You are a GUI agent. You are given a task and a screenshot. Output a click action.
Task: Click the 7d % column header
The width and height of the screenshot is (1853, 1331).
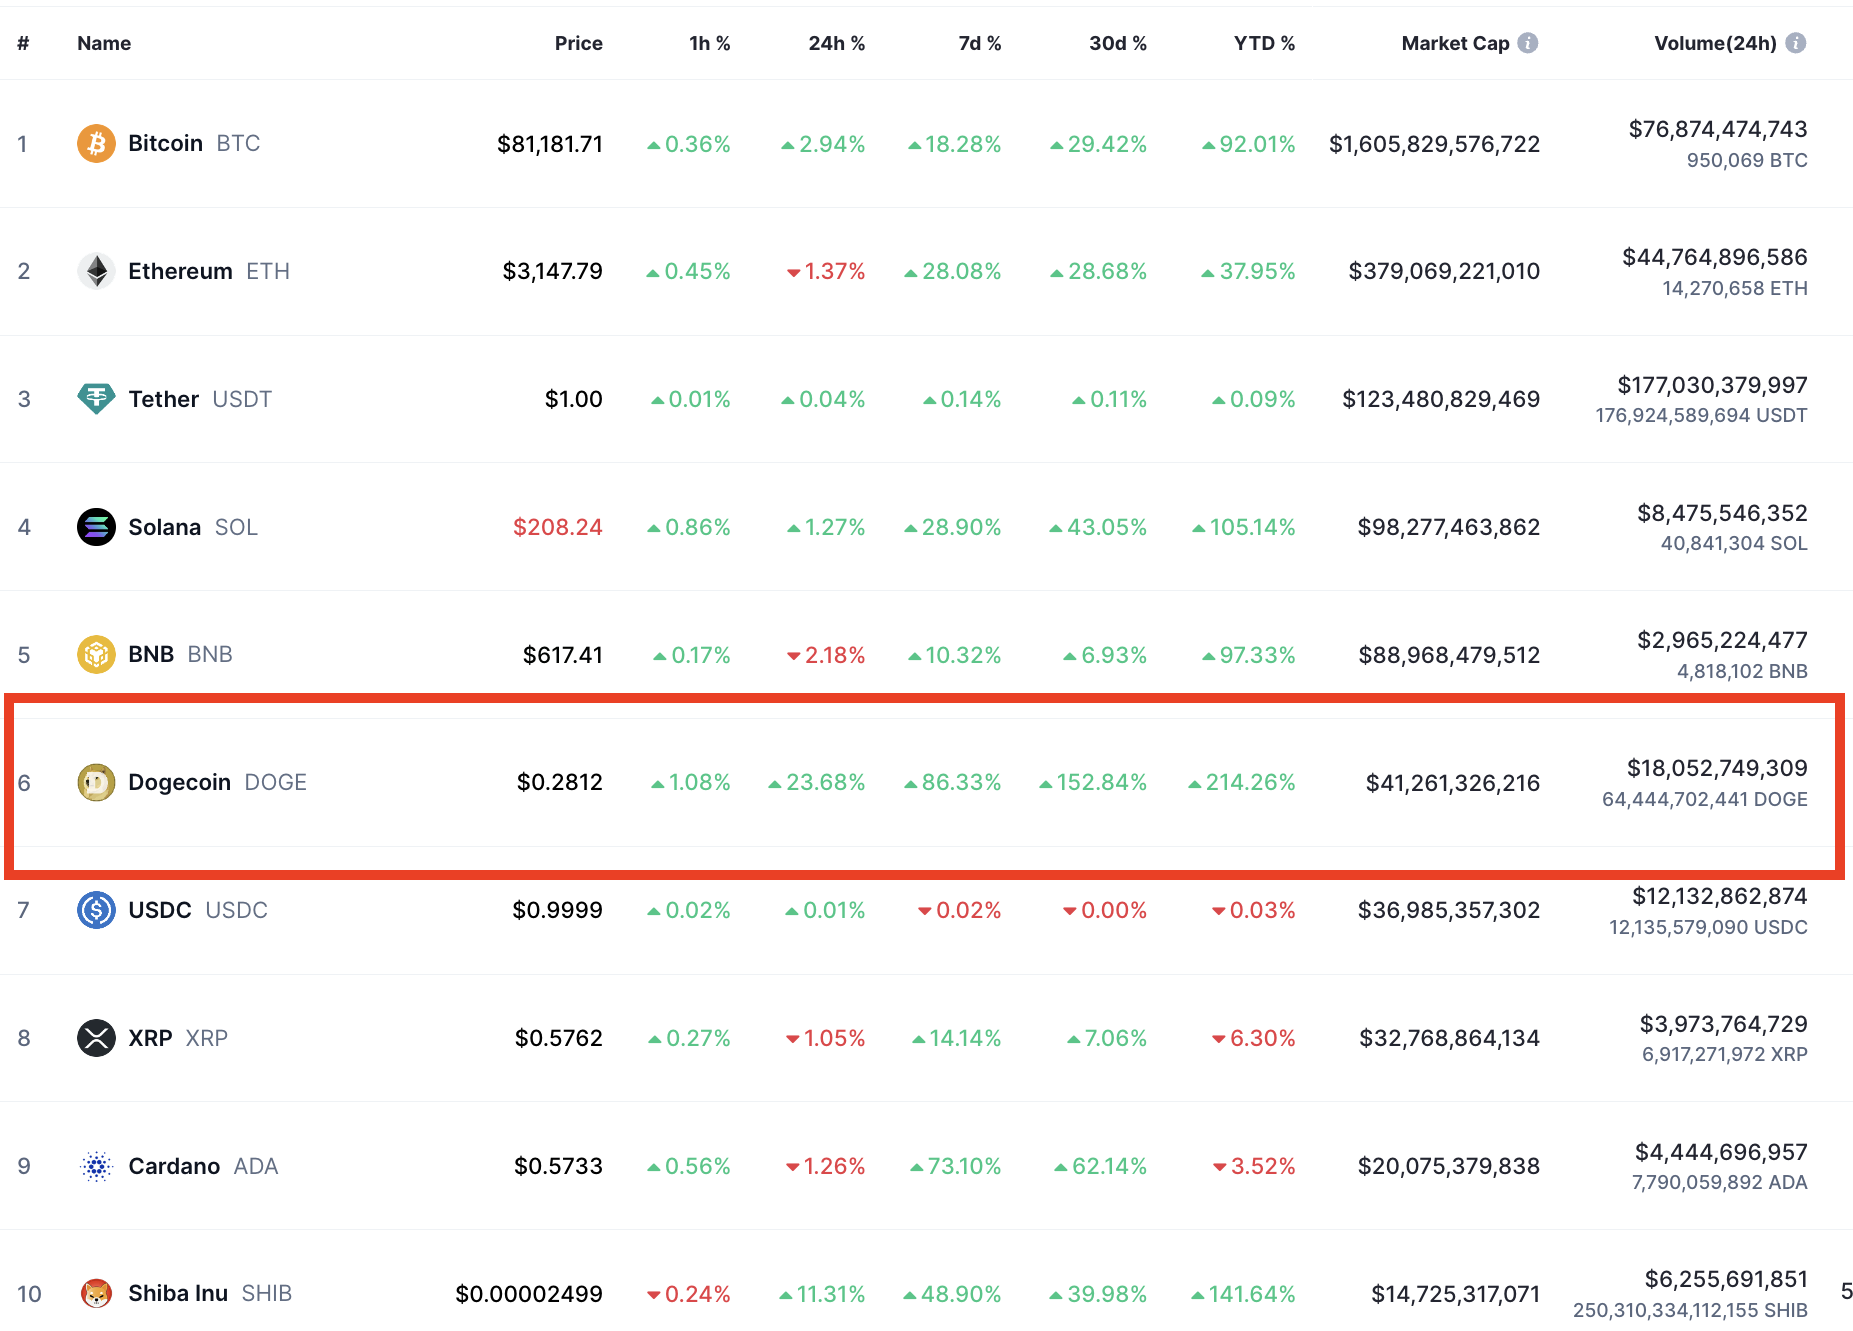click(979, 43)
